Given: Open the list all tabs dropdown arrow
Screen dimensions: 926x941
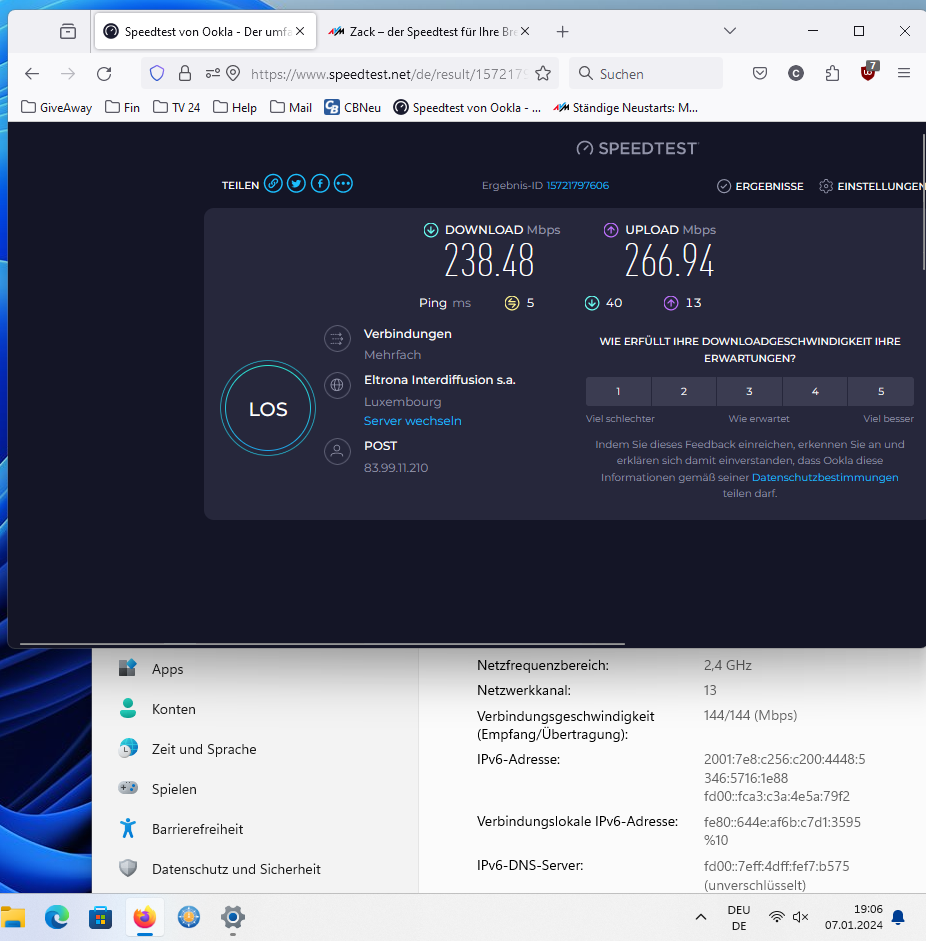Looking at the screenshot, I should 730,31.
